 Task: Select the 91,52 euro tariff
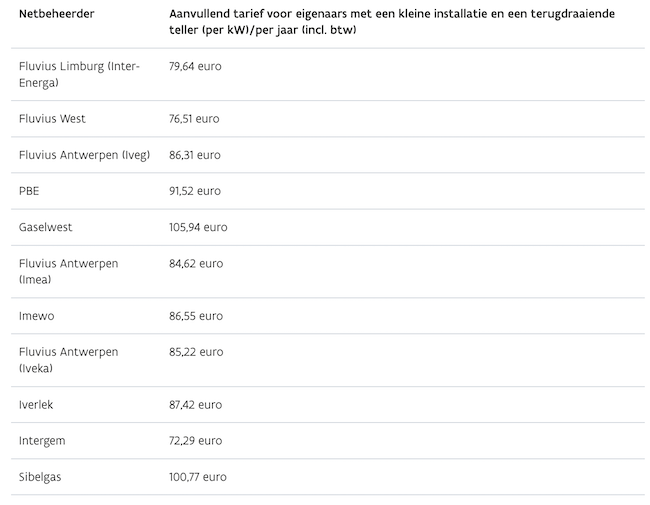(x=195, y=191)
